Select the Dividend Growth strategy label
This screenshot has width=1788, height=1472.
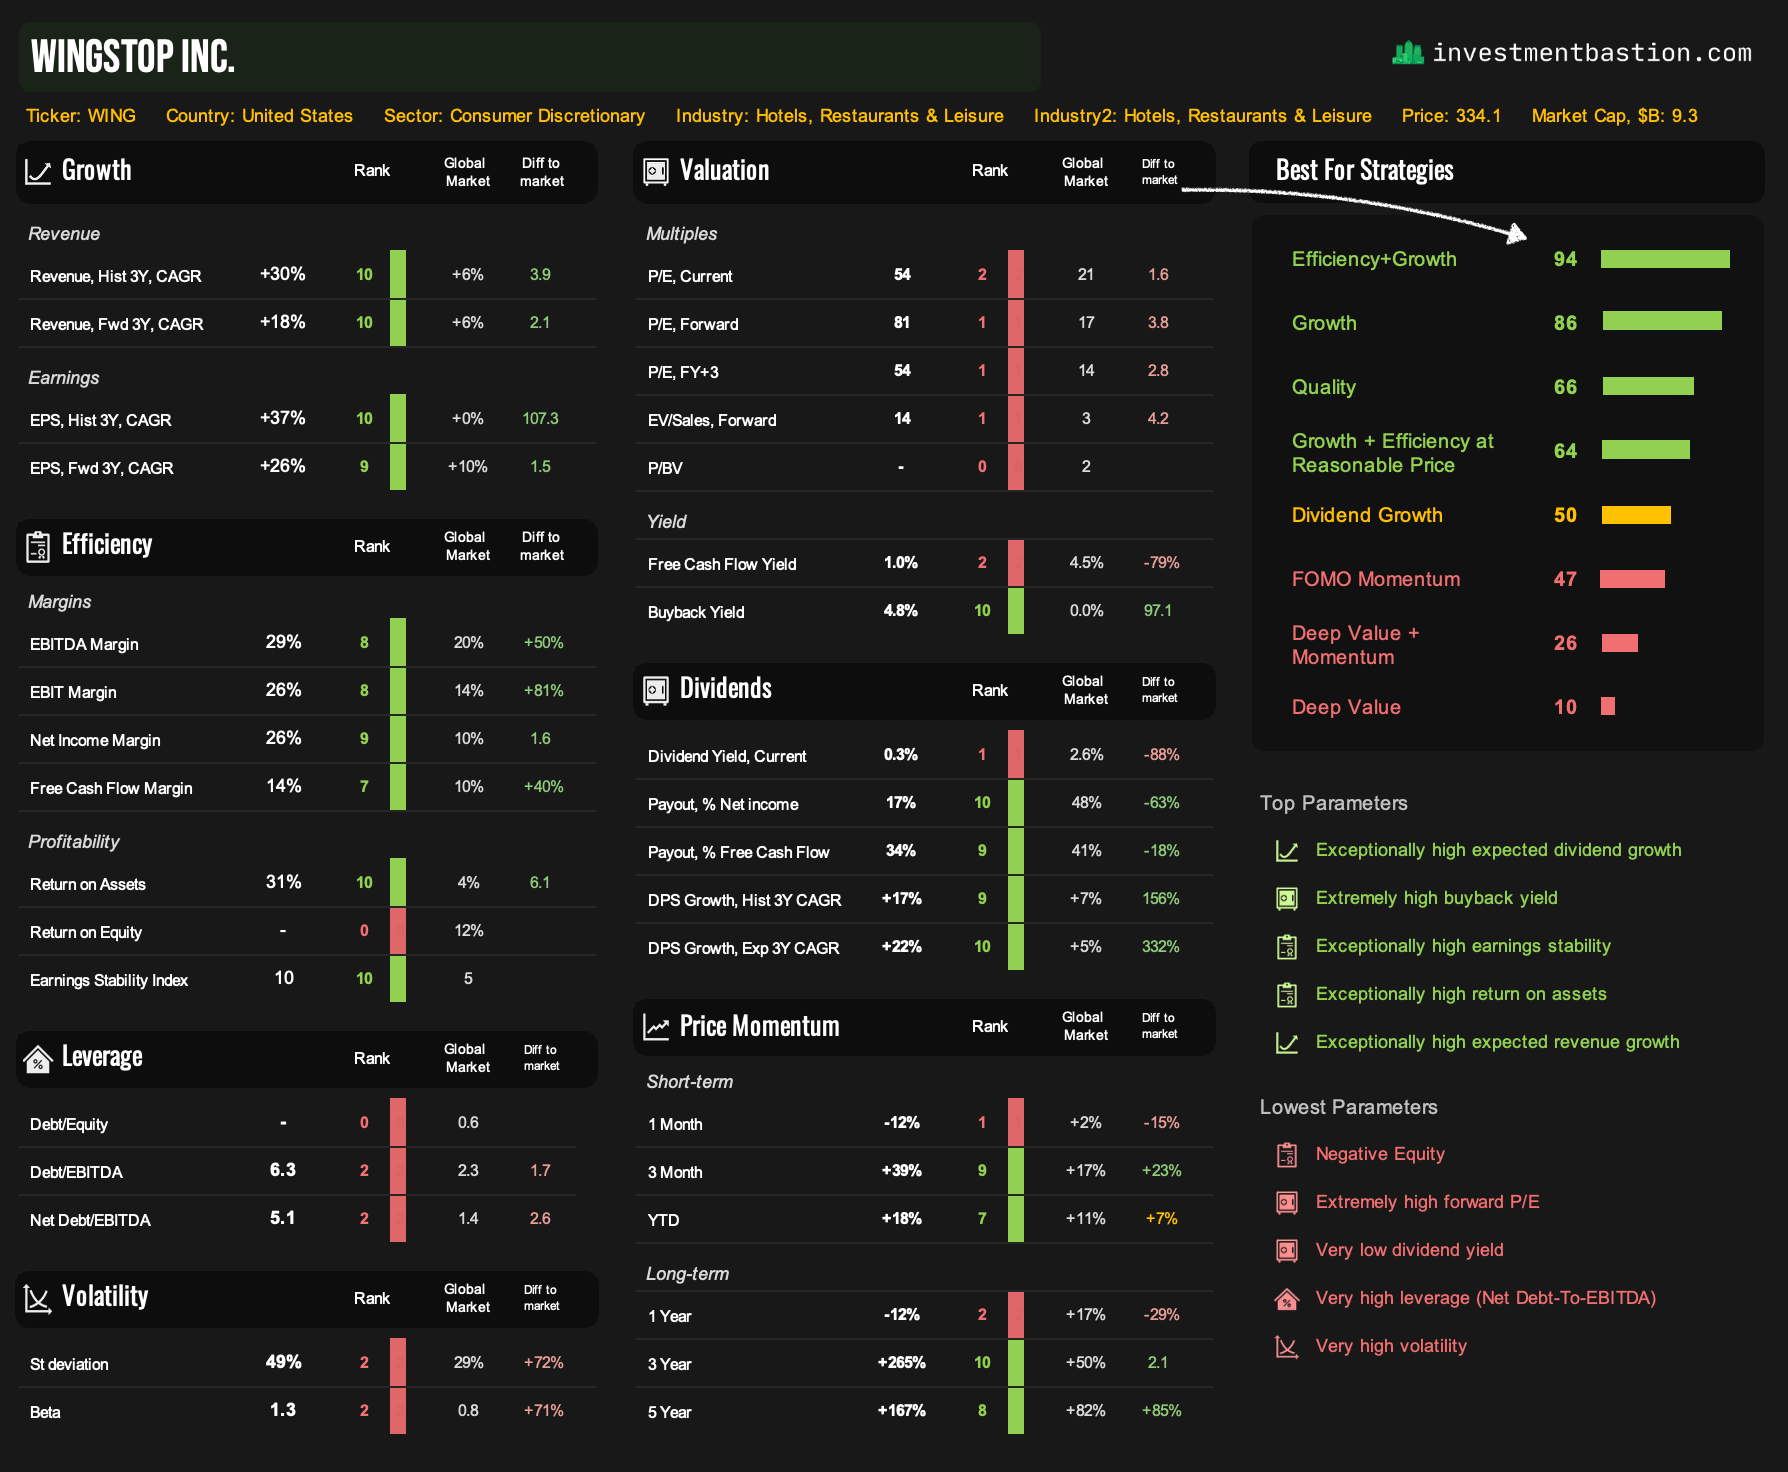tap(1367, 515)
